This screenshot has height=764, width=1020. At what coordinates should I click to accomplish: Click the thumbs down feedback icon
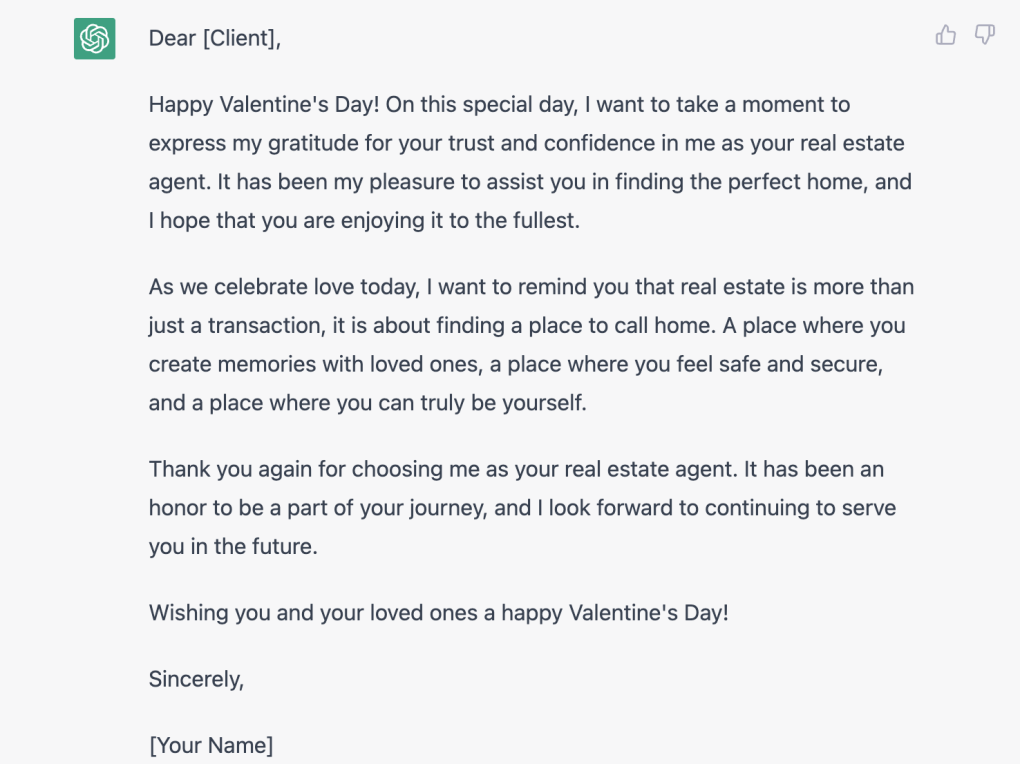[985, 36]
